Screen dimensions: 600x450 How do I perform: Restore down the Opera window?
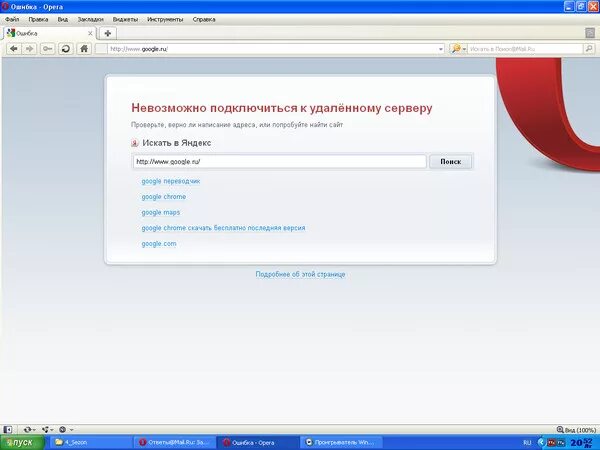pyautogui.click(x=581, y=7)
